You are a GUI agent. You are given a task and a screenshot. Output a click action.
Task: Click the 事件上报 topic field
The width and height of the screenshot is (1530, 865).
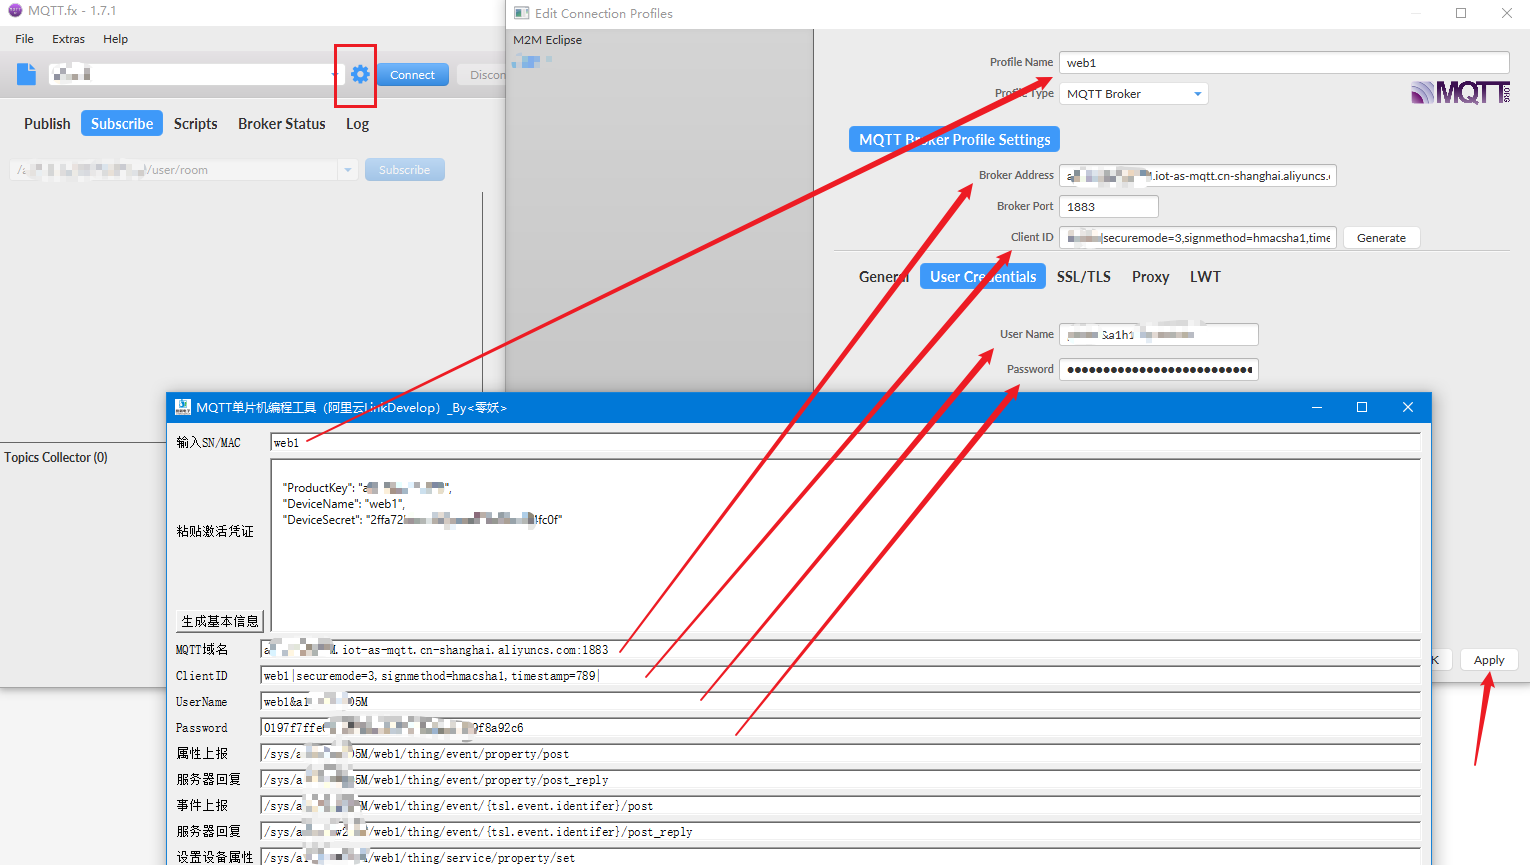click(x=840, y=806)
